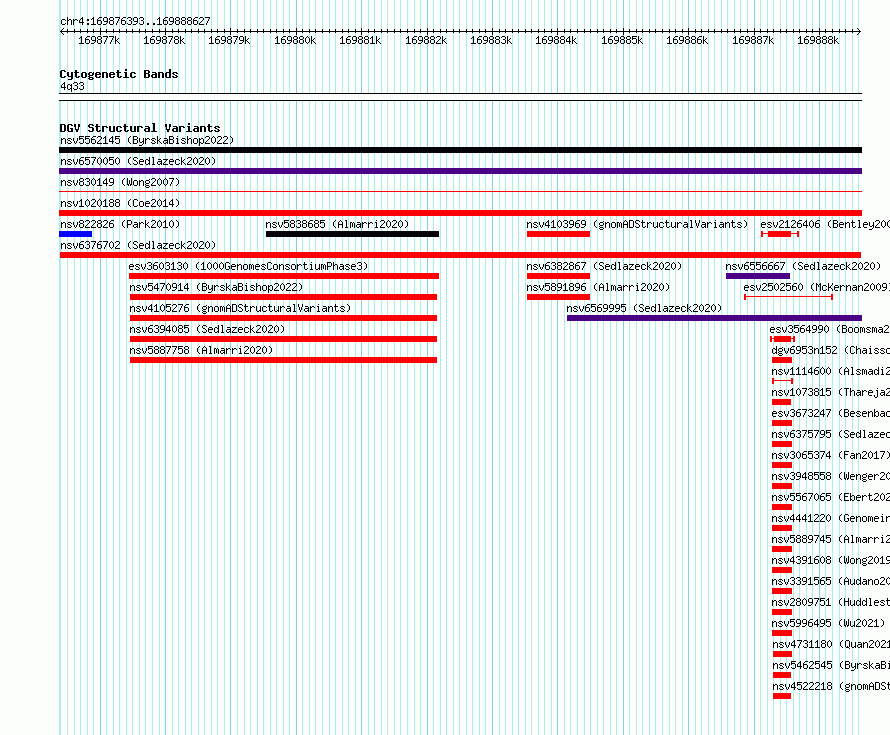This screenshot has width=890, height=735.
Task: Click the red bar under nsv5996495
Action: 782,633
